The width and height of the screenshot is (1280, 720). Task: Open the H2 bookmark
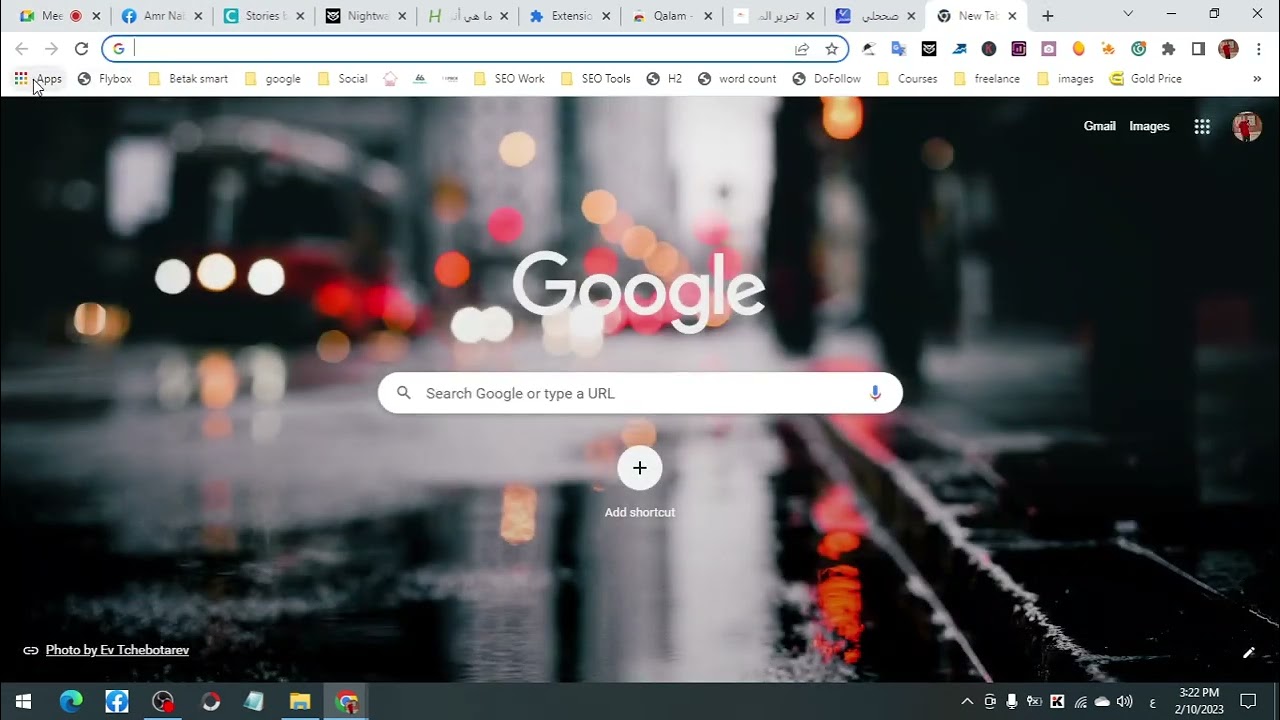pyautogui.click(x=665, y=79)
